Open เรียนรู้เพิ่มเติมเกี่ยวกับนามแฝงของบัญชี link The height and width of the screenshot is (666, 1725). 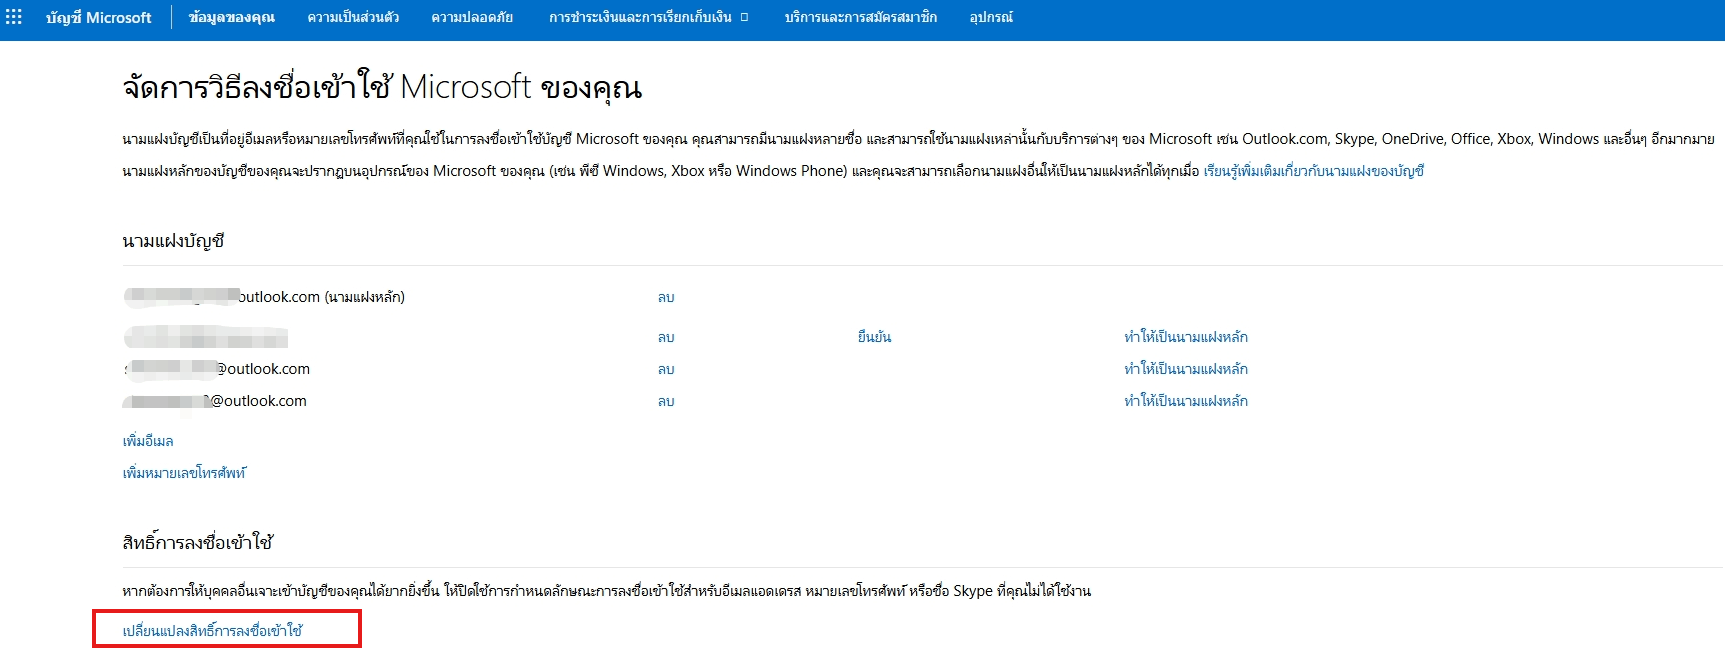click(x=1313, y=171)
